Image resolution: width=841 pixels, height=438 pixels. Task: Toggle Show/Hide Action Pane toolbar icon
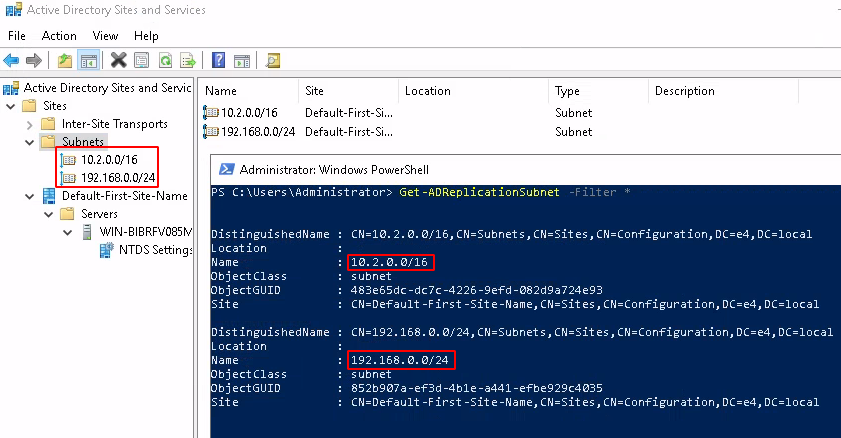pyautogui.click(x=242, y=61)
